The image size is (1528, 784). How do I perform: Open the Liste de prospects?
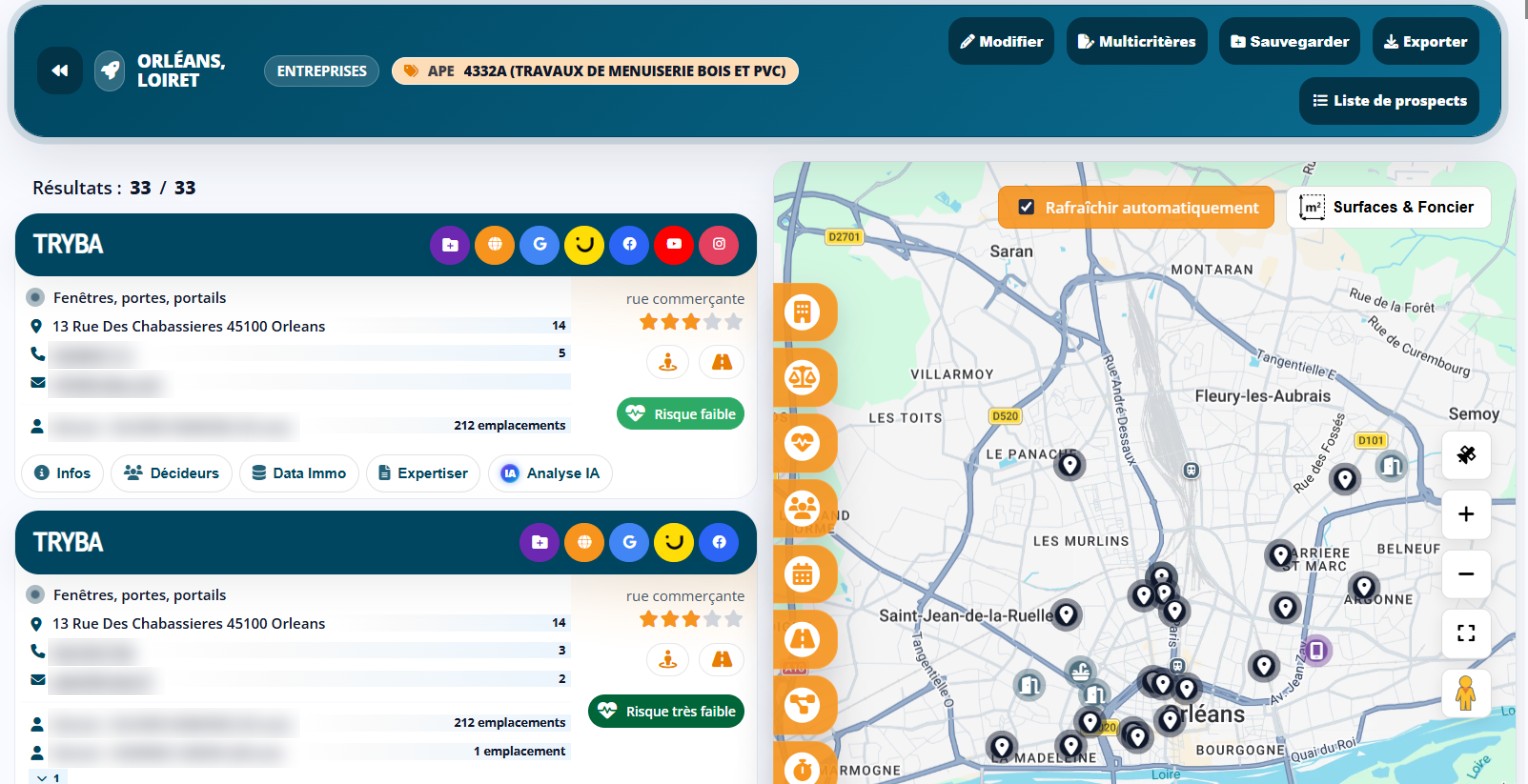point(1389,100)
